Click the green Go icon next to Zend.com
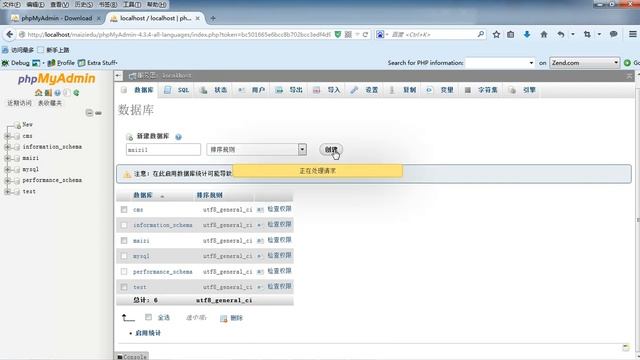This screenshot has width=640, height=360. [627, 63]
